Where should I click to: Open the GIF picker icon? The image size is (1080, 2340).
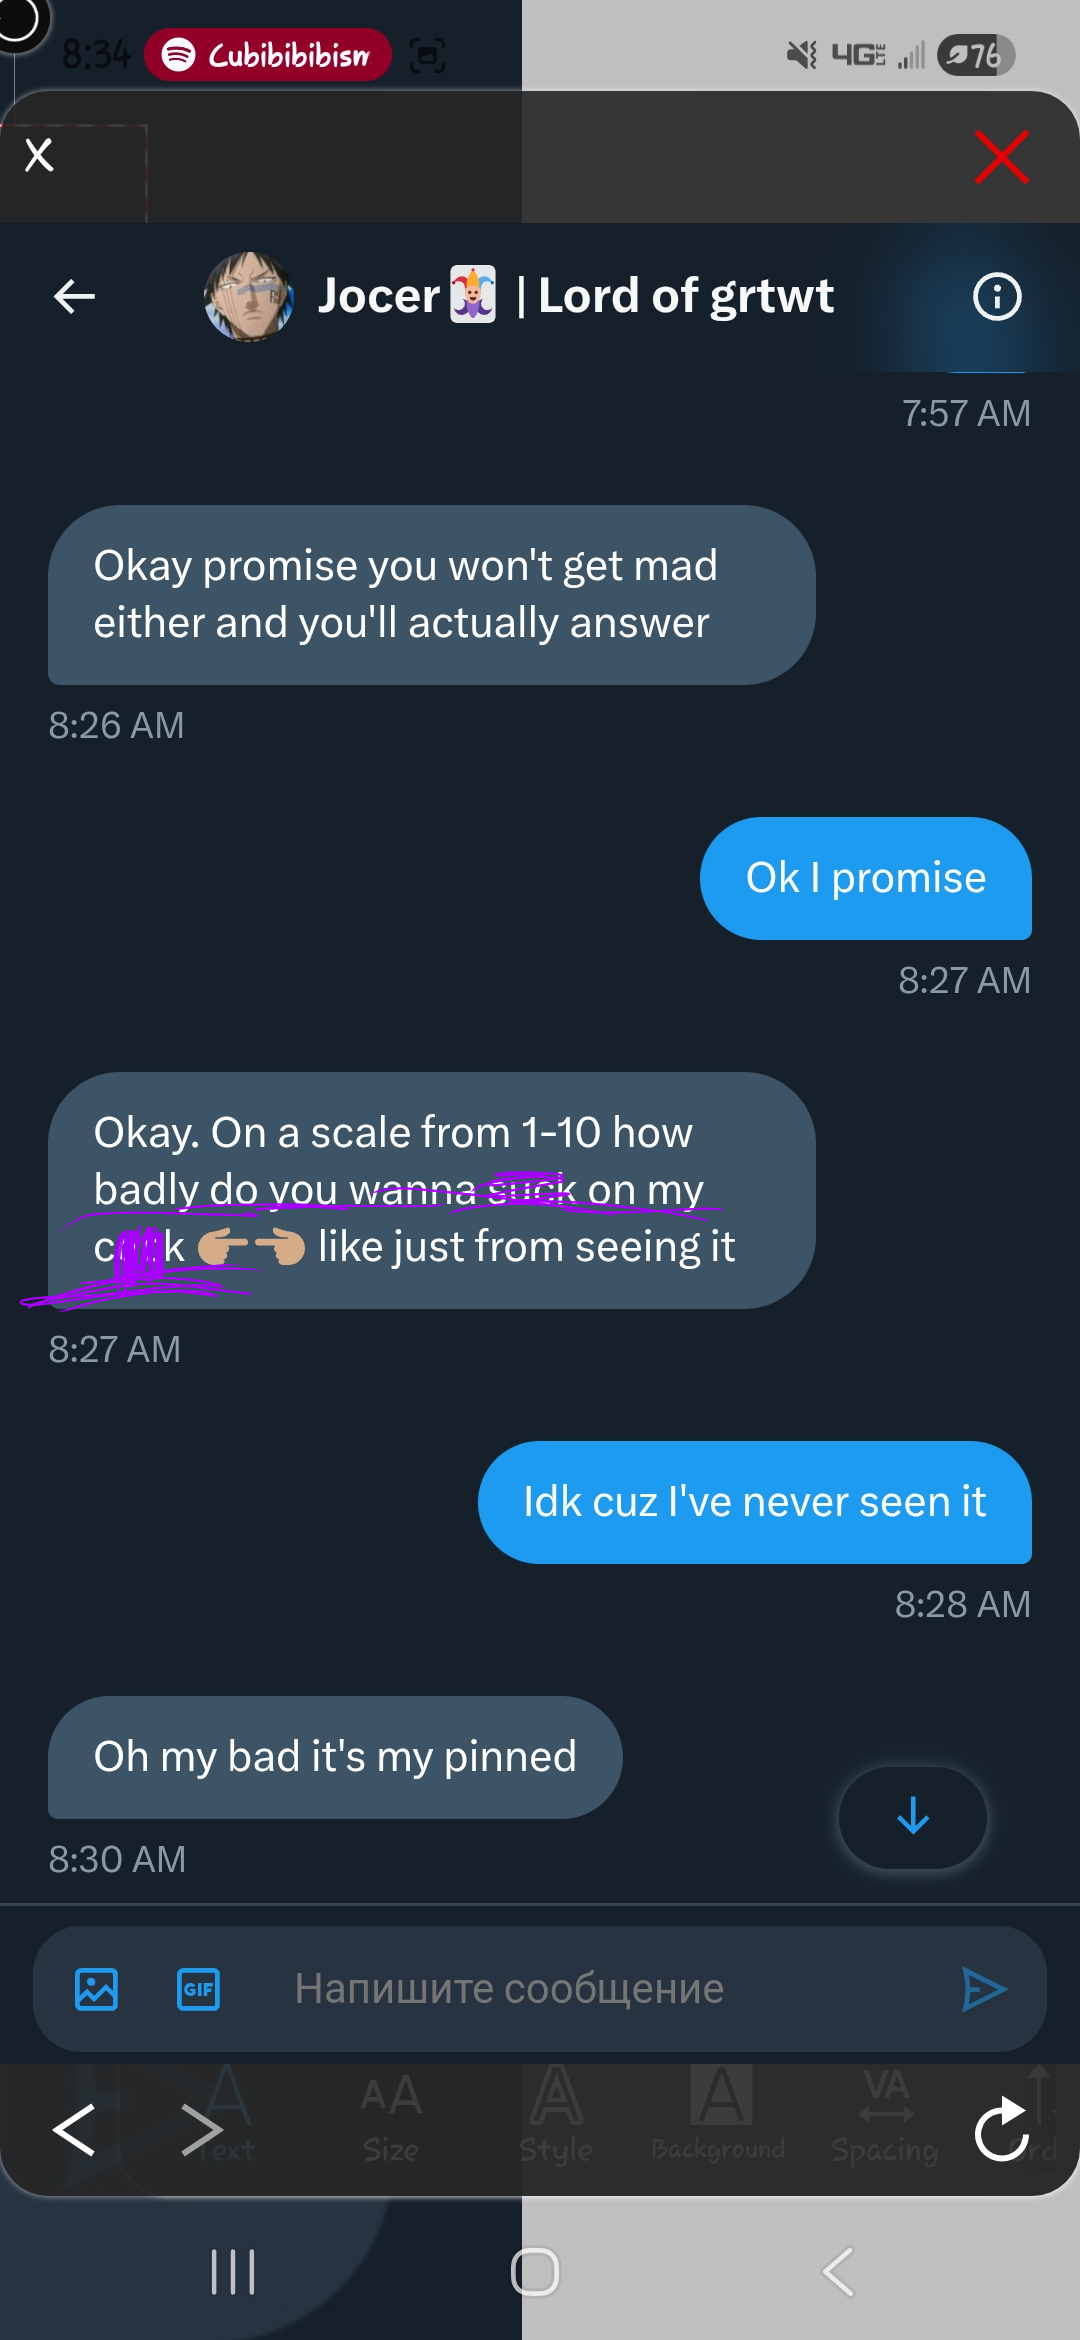click(198, 1989)
